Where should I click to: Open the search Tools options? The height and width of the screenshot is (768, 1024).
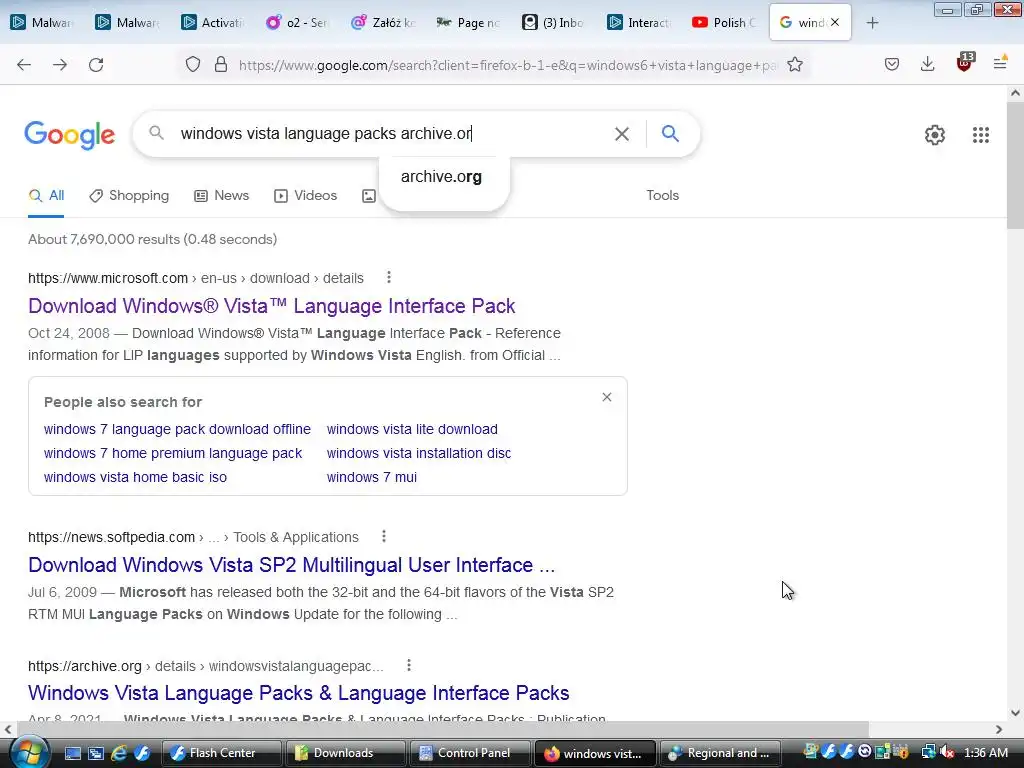pyautogui.click(x=662, y=195)
